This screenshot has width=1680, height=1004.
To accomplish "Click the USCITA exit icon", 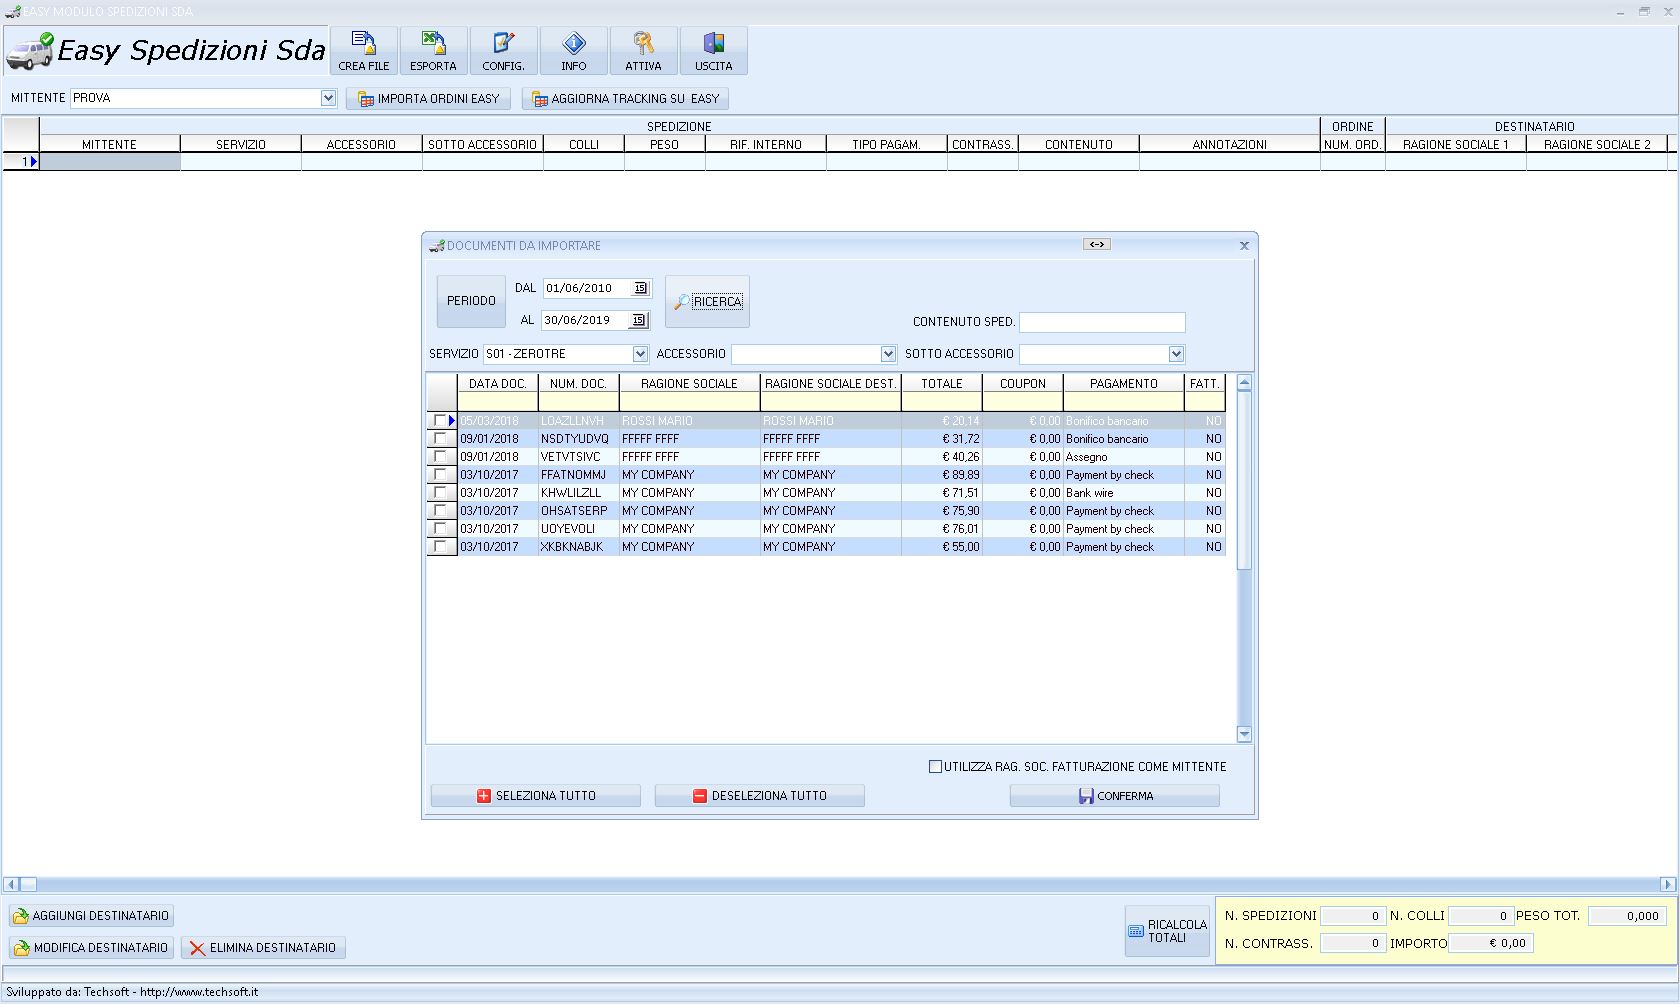I will click(713, 51).
